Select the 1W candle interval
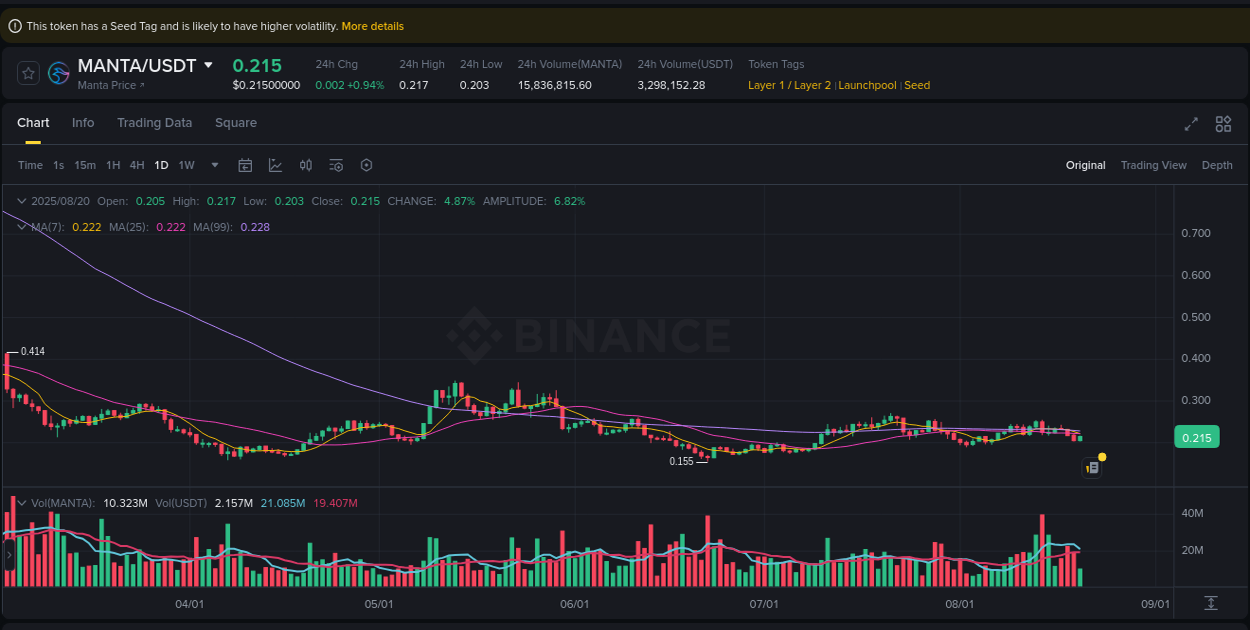This screenshot has width=1250, height=630. pos(186,164)
